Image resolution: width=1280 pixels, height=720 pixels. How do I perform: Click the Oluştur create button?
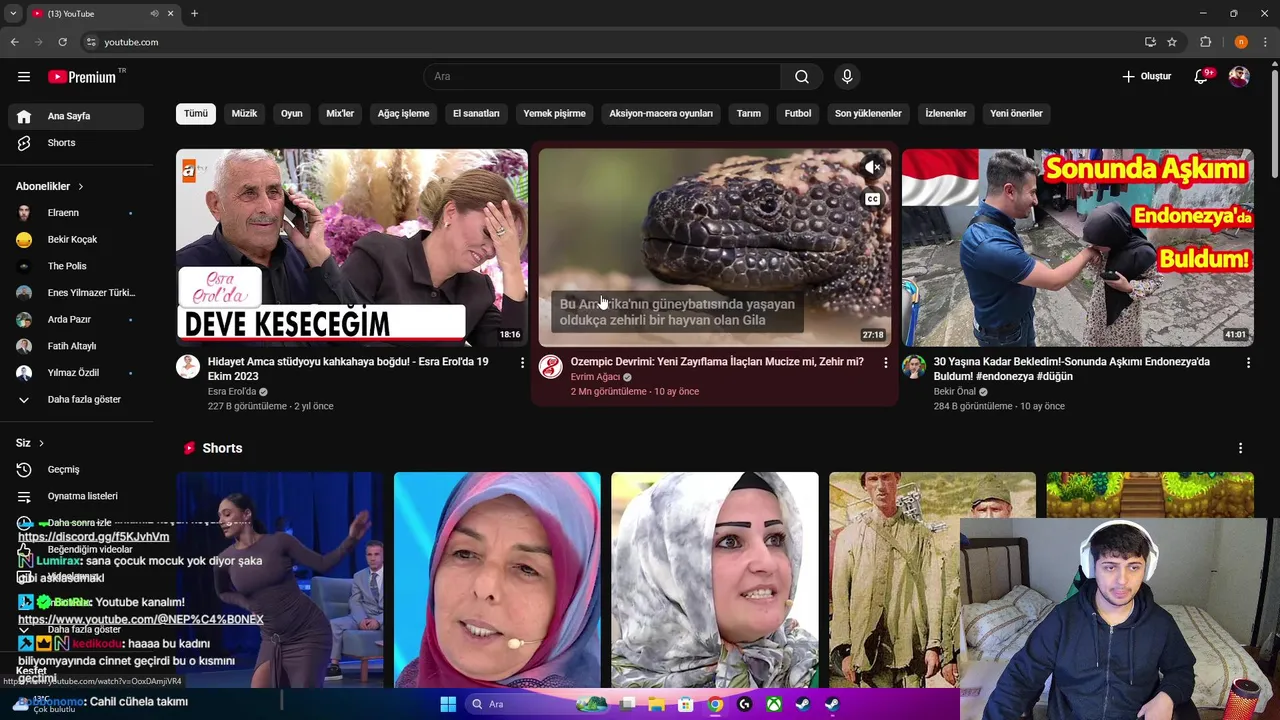click(x=1146, y=77)
